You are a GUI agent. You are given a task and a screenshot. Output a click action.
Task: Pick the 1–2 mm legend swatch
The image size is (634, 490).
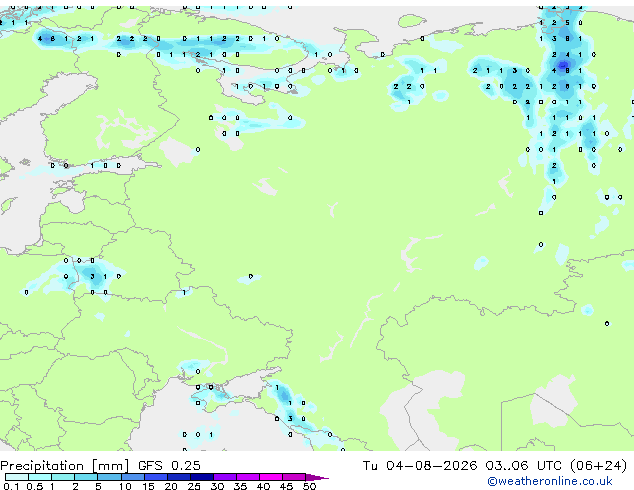[x=63, y=477]
